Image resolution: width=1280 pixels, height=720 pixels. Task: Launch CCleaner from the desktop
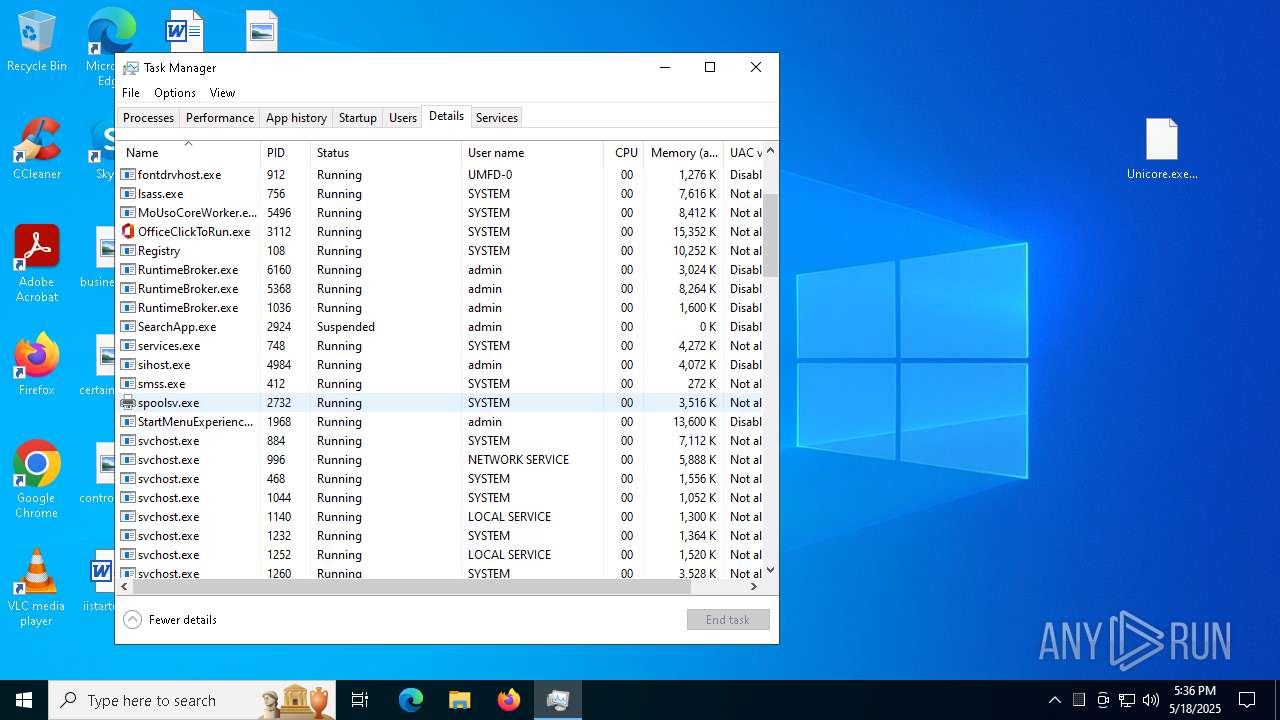click(37, 148)
